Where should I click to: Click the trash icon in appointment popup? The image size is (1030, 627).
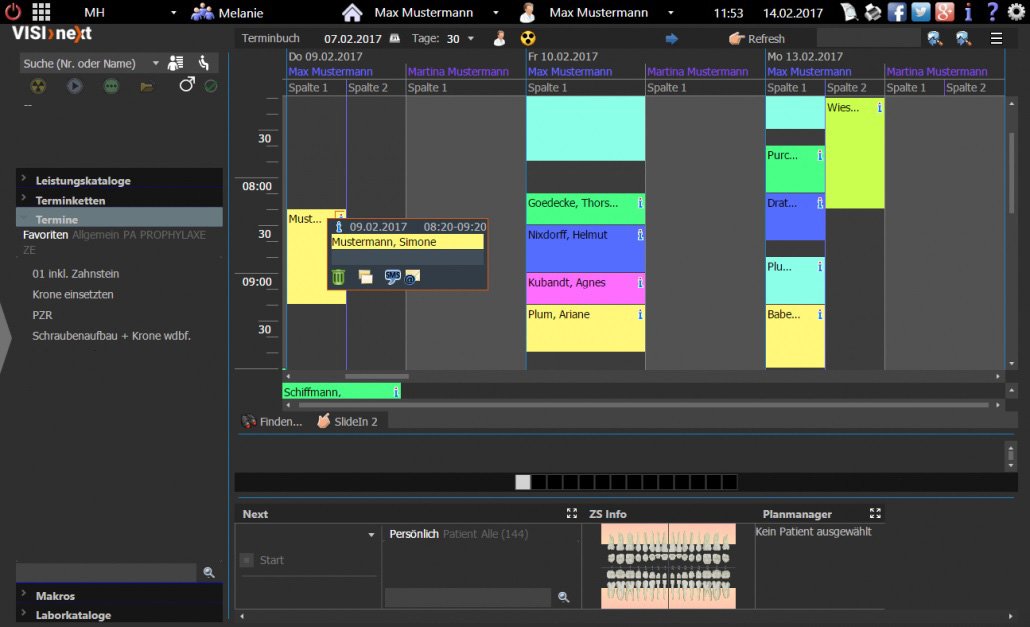338,277
